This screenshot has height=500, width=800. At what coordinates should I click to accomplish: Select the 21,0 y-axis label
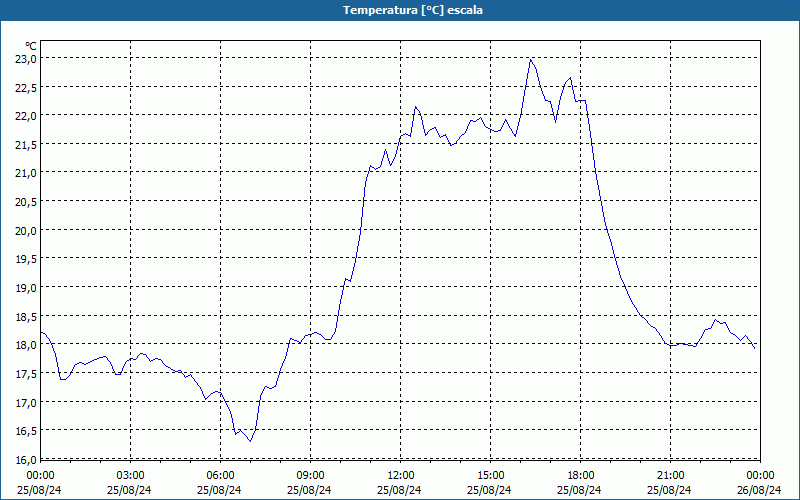pyautogui.click(x=26, y=173)
